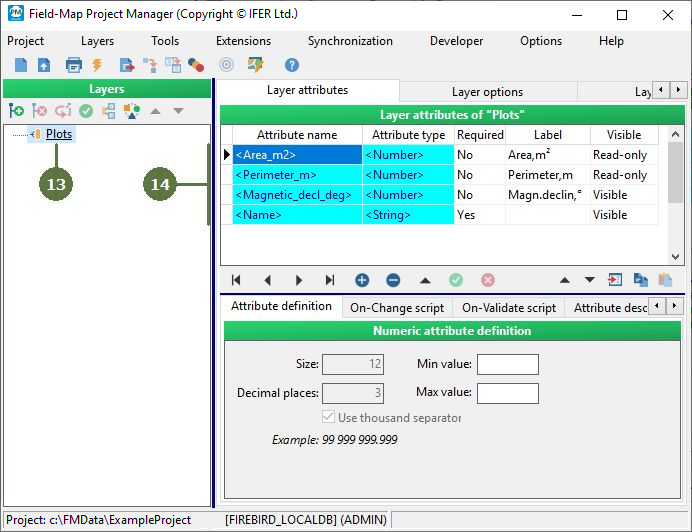Select the <Name> attribute row
This screenshot has height=532, width=692.
click(296, 215)
